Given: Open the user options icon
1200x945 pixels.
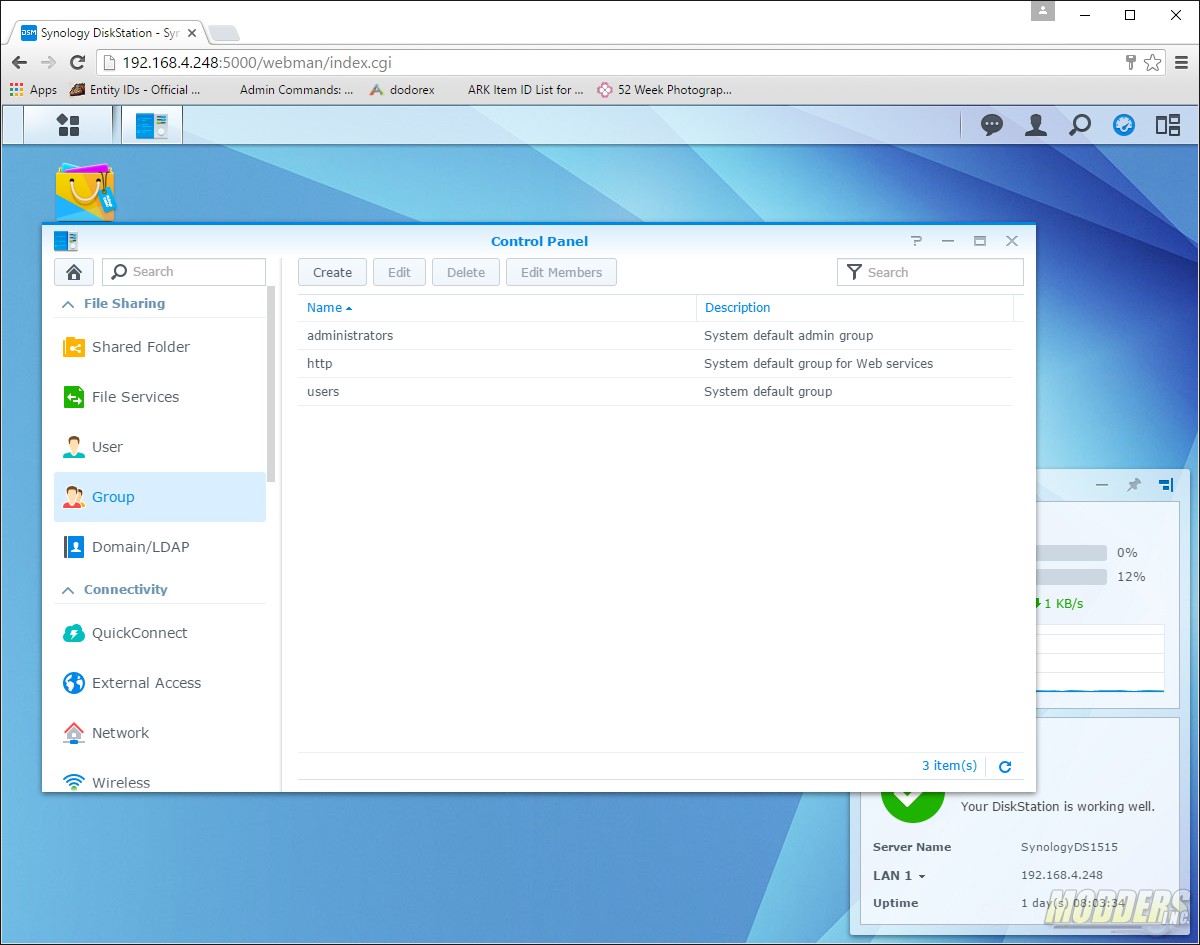Looking at the screenshot, I should click(x=1036, y=125).
